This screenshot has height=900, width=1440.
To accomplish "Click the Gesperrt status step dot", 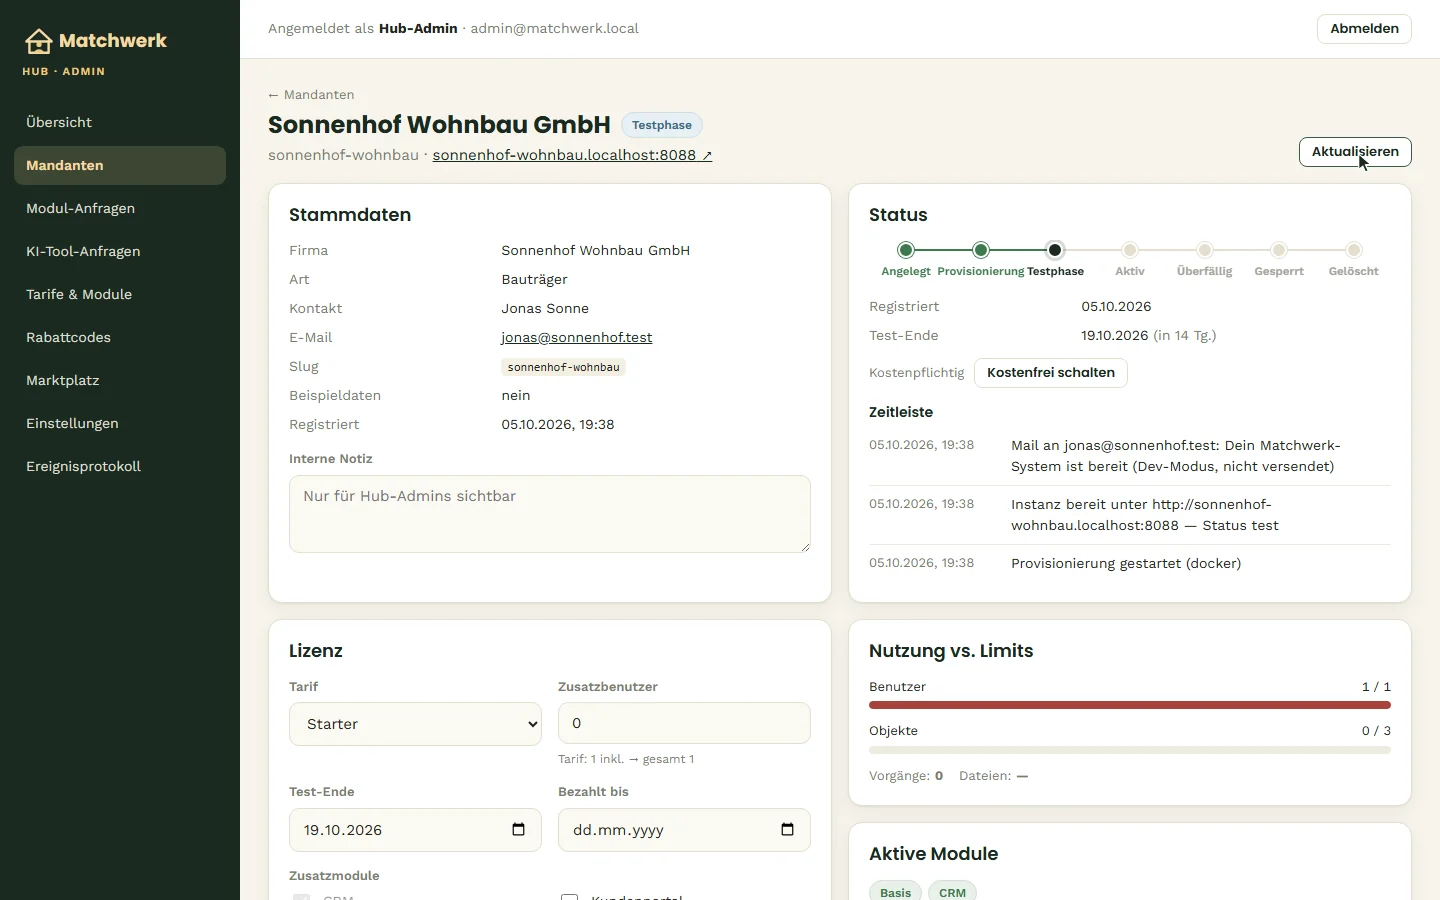I will [x=1279, y=250].
